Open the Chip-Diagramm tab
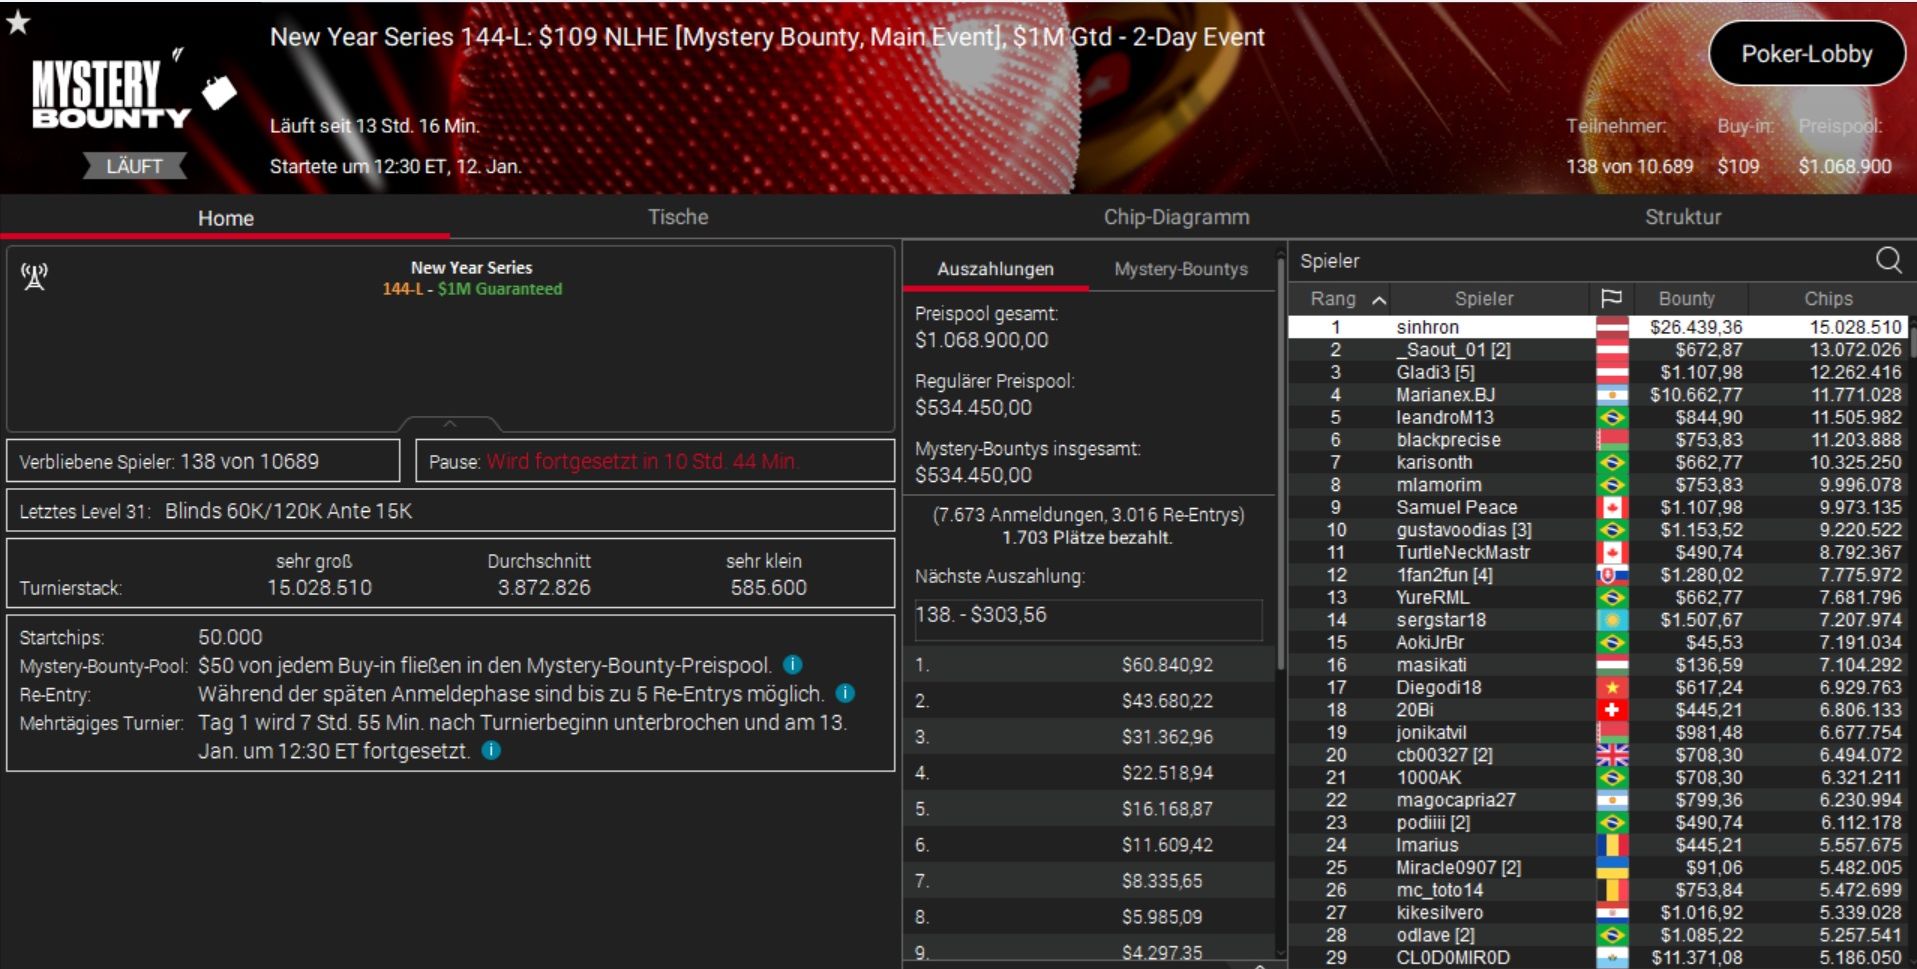Image resolution: width=1917 pixels, height=969 pixels. [x=1176, y=217]
